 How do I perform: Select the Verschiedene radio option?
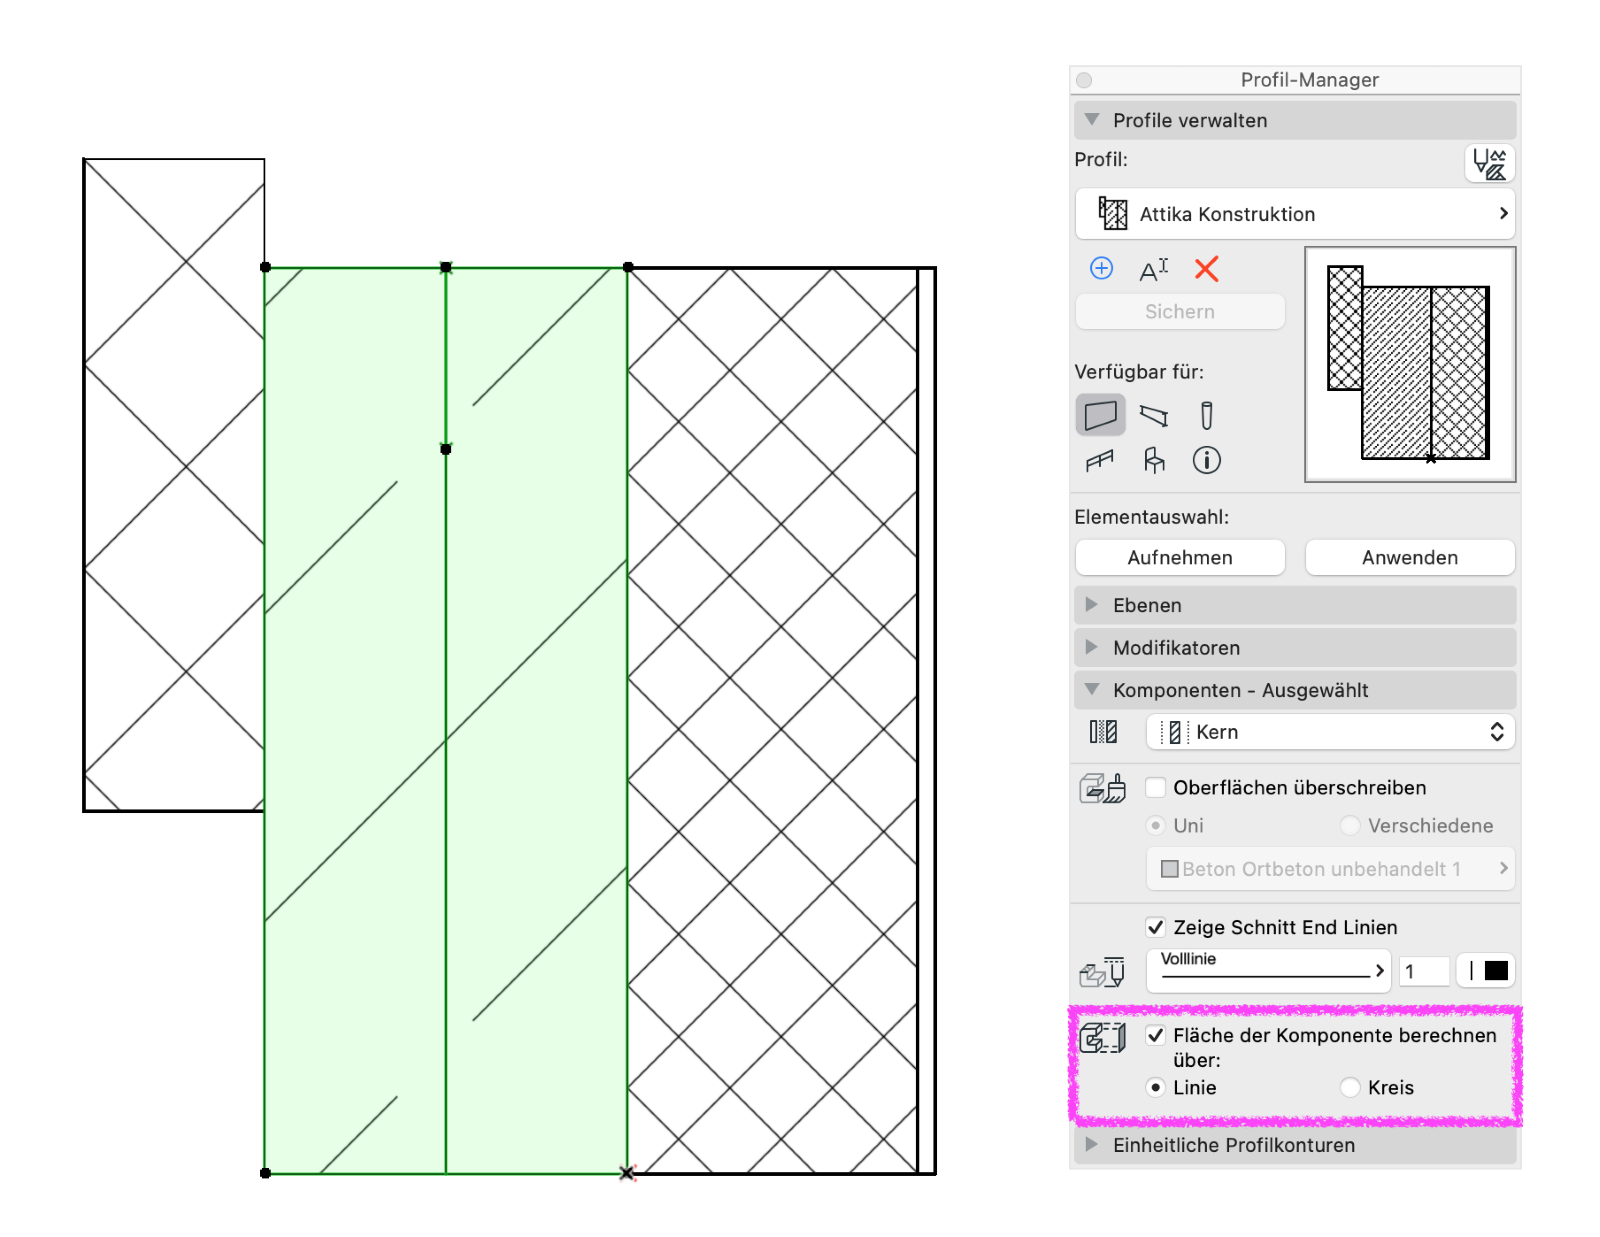[1350, 825]
